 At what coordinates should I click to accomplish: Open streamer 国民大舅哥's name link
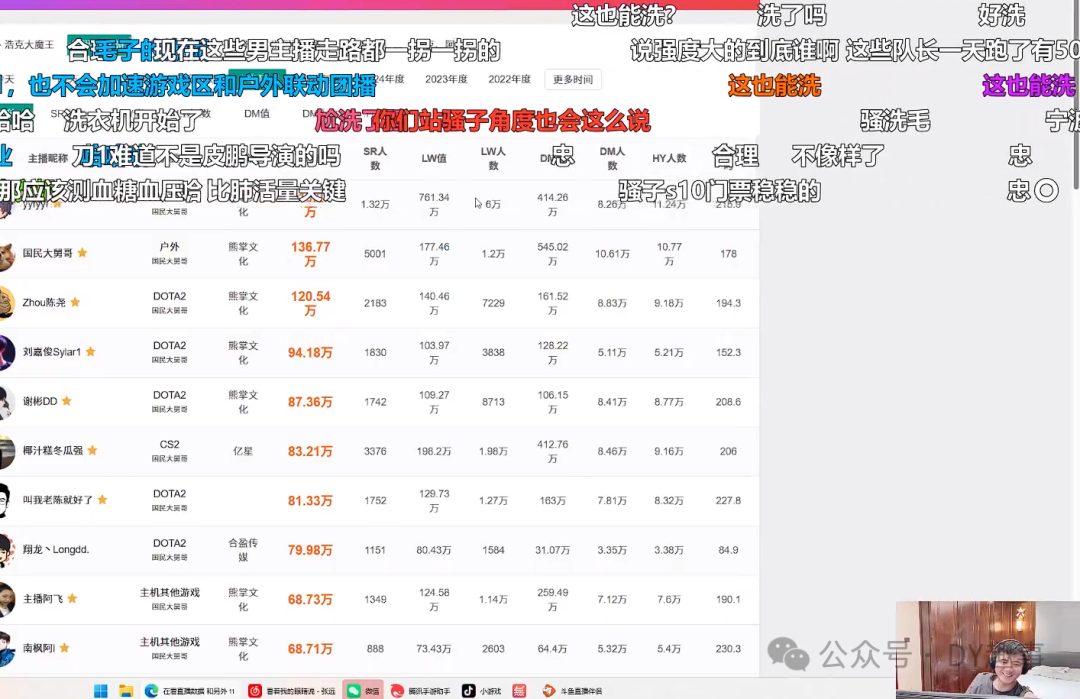point(48,253)
